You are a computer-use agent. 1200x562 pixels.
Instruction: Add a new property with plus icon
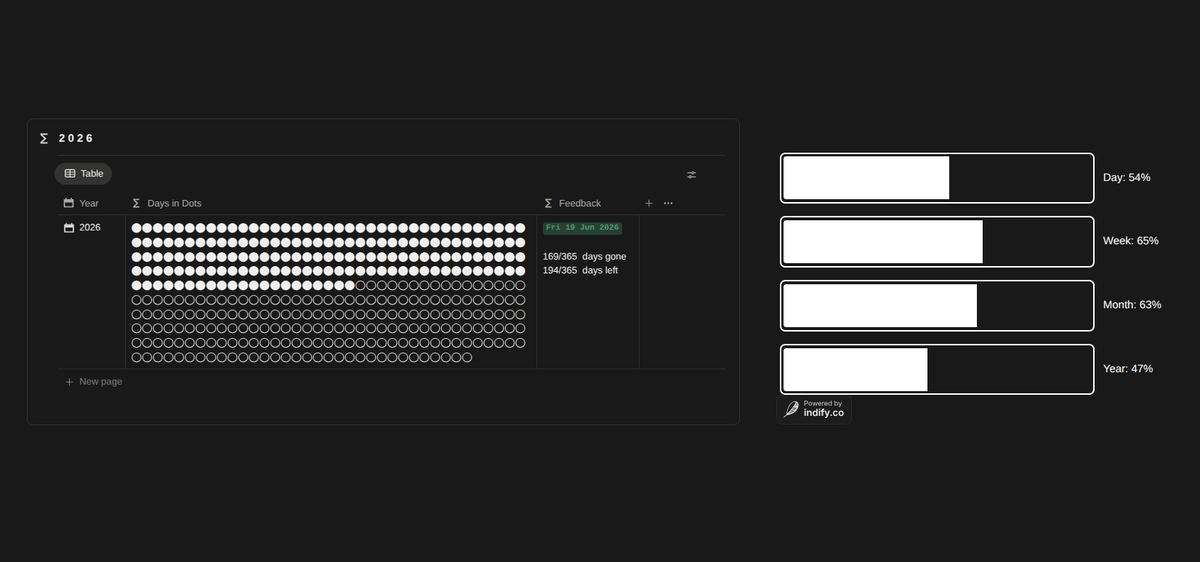(x=648, y=203)
